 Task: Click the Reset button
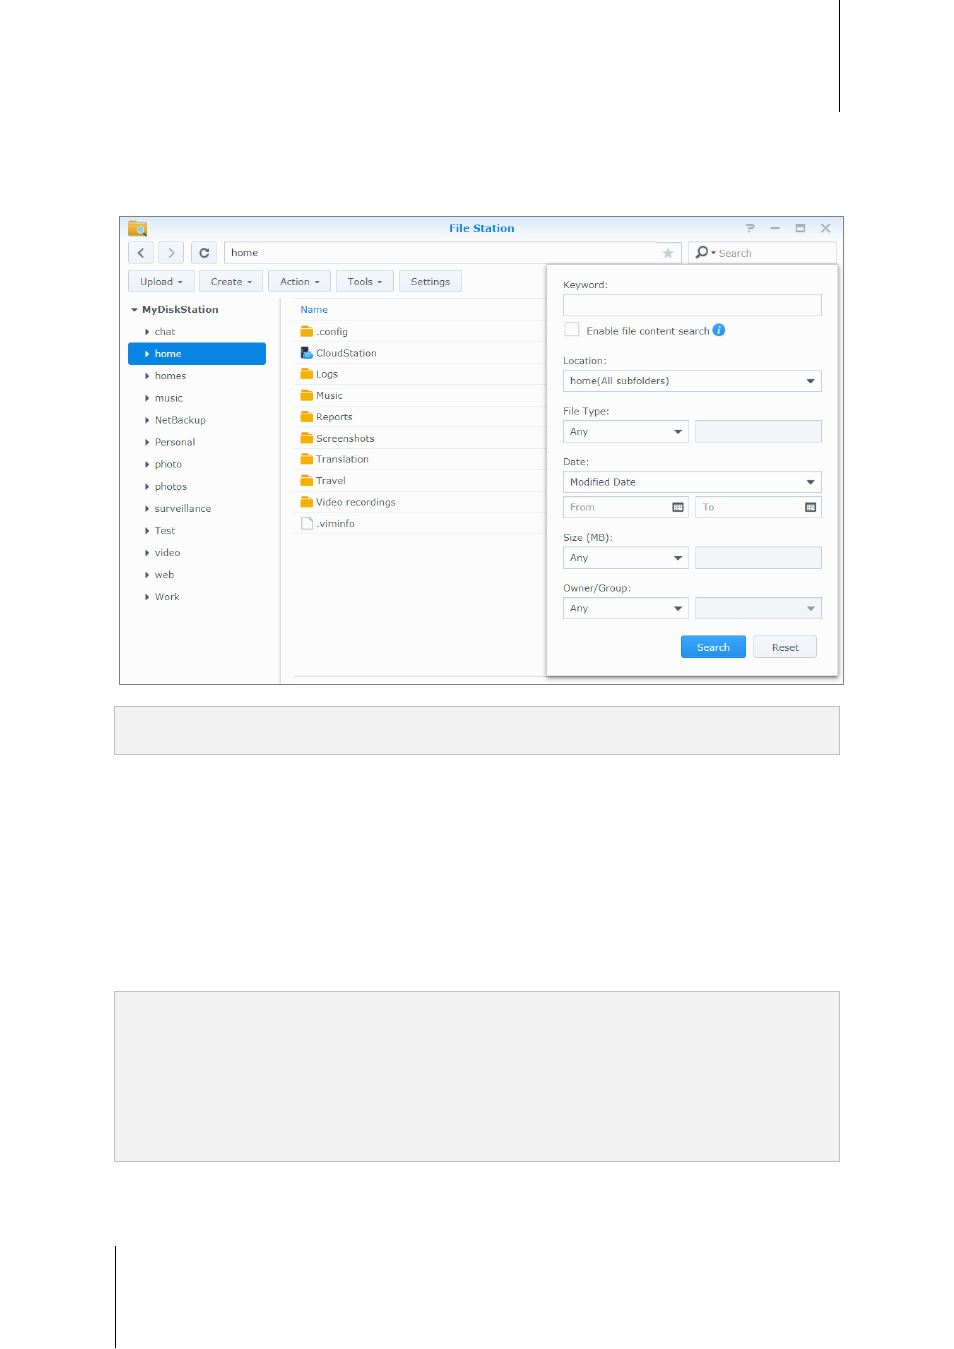tap(785, 647)
